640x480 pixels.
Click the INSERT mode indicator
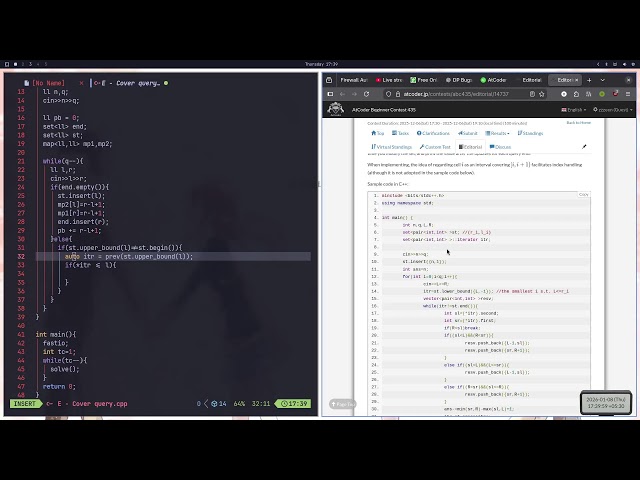tap(24, 404)
